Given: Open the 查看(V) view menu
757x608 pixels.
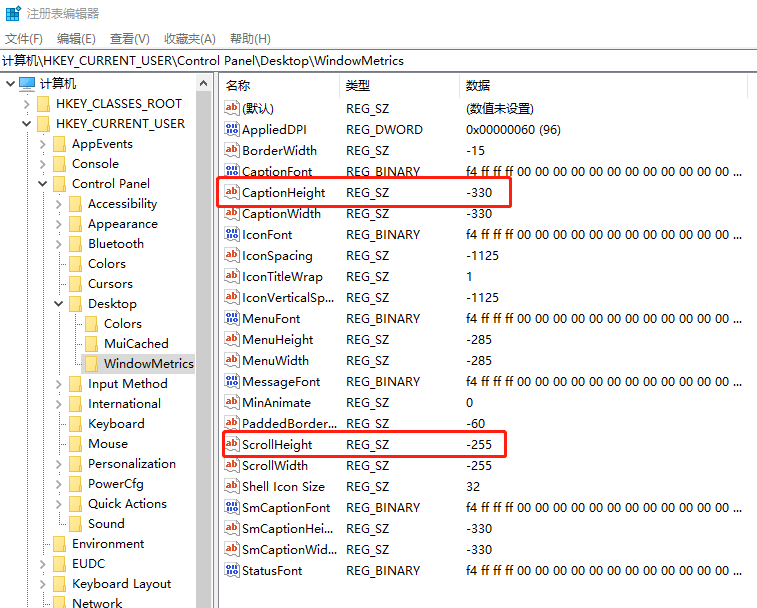Looking at the screenshot, I should click(129, 39).
